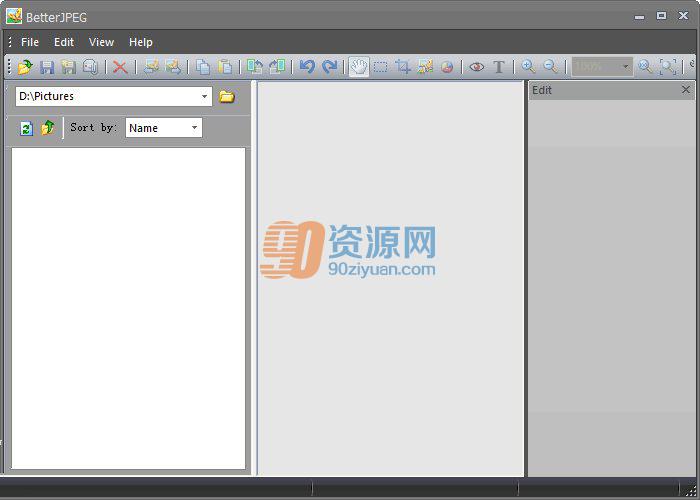The width and height of the screenshot is (700, 500).
Task: Click the up one folder icon
Action: tap(48, 128)
